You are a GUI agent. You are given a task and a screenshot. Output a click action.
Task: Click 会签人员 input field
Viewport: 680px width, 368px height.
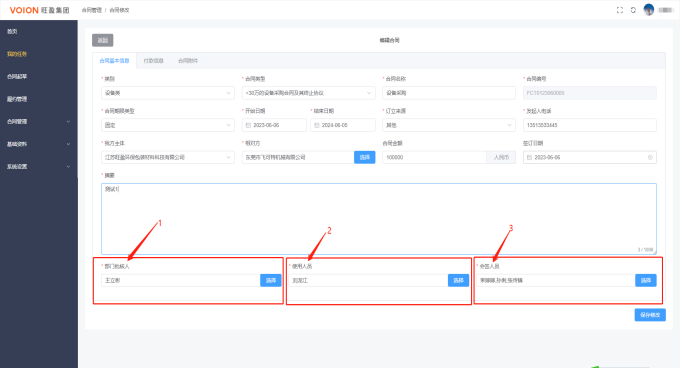point(556,280)
